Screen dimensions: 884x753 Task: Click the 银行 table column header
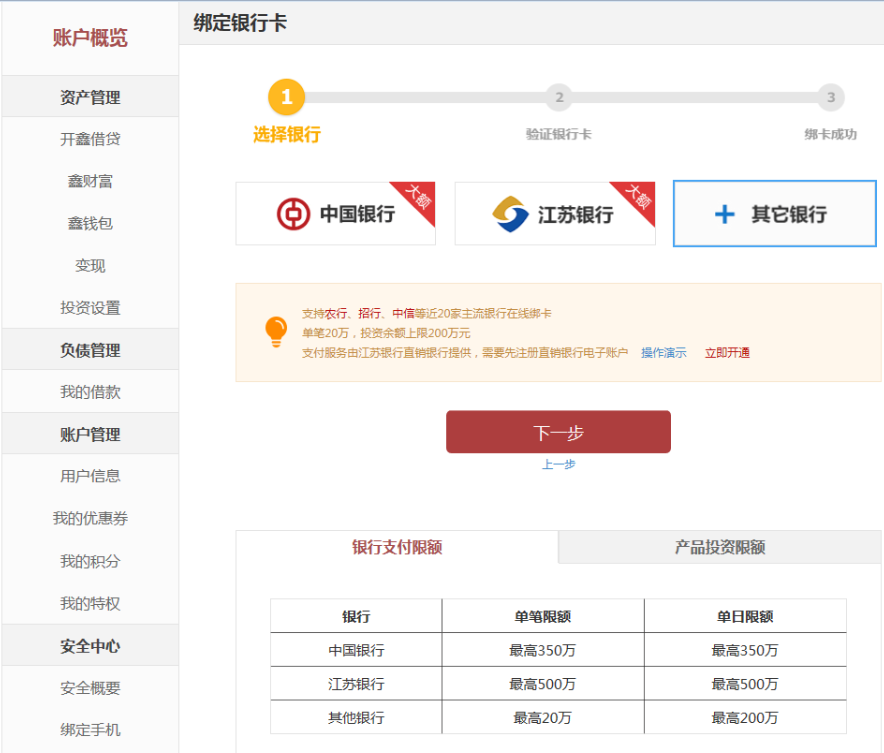point(356,616)
